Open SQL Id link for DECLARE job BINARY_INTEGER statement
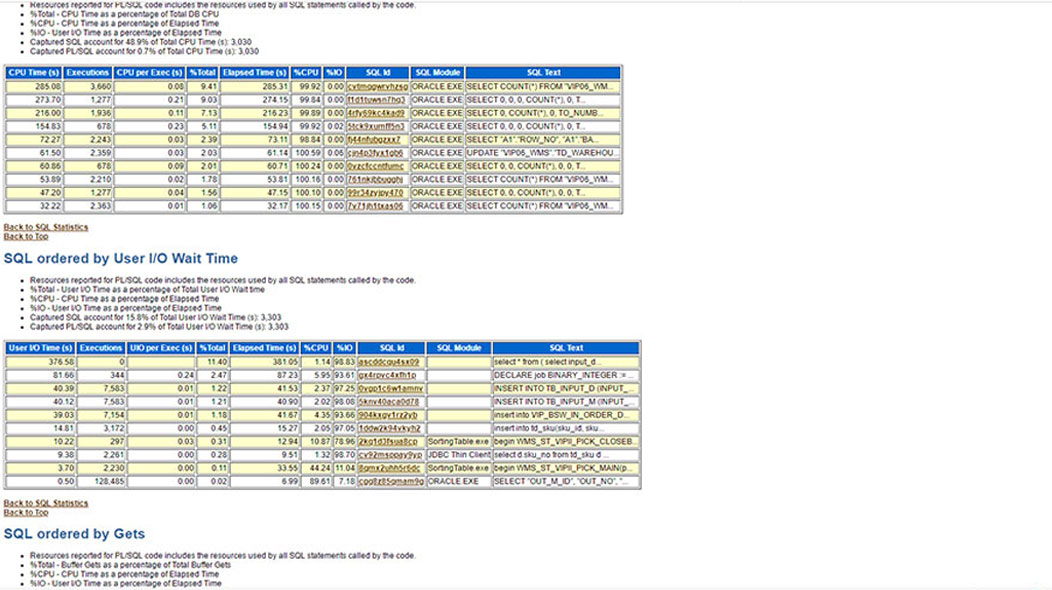The width and height of the screenshot is (1052, 590). click(388, 375)
